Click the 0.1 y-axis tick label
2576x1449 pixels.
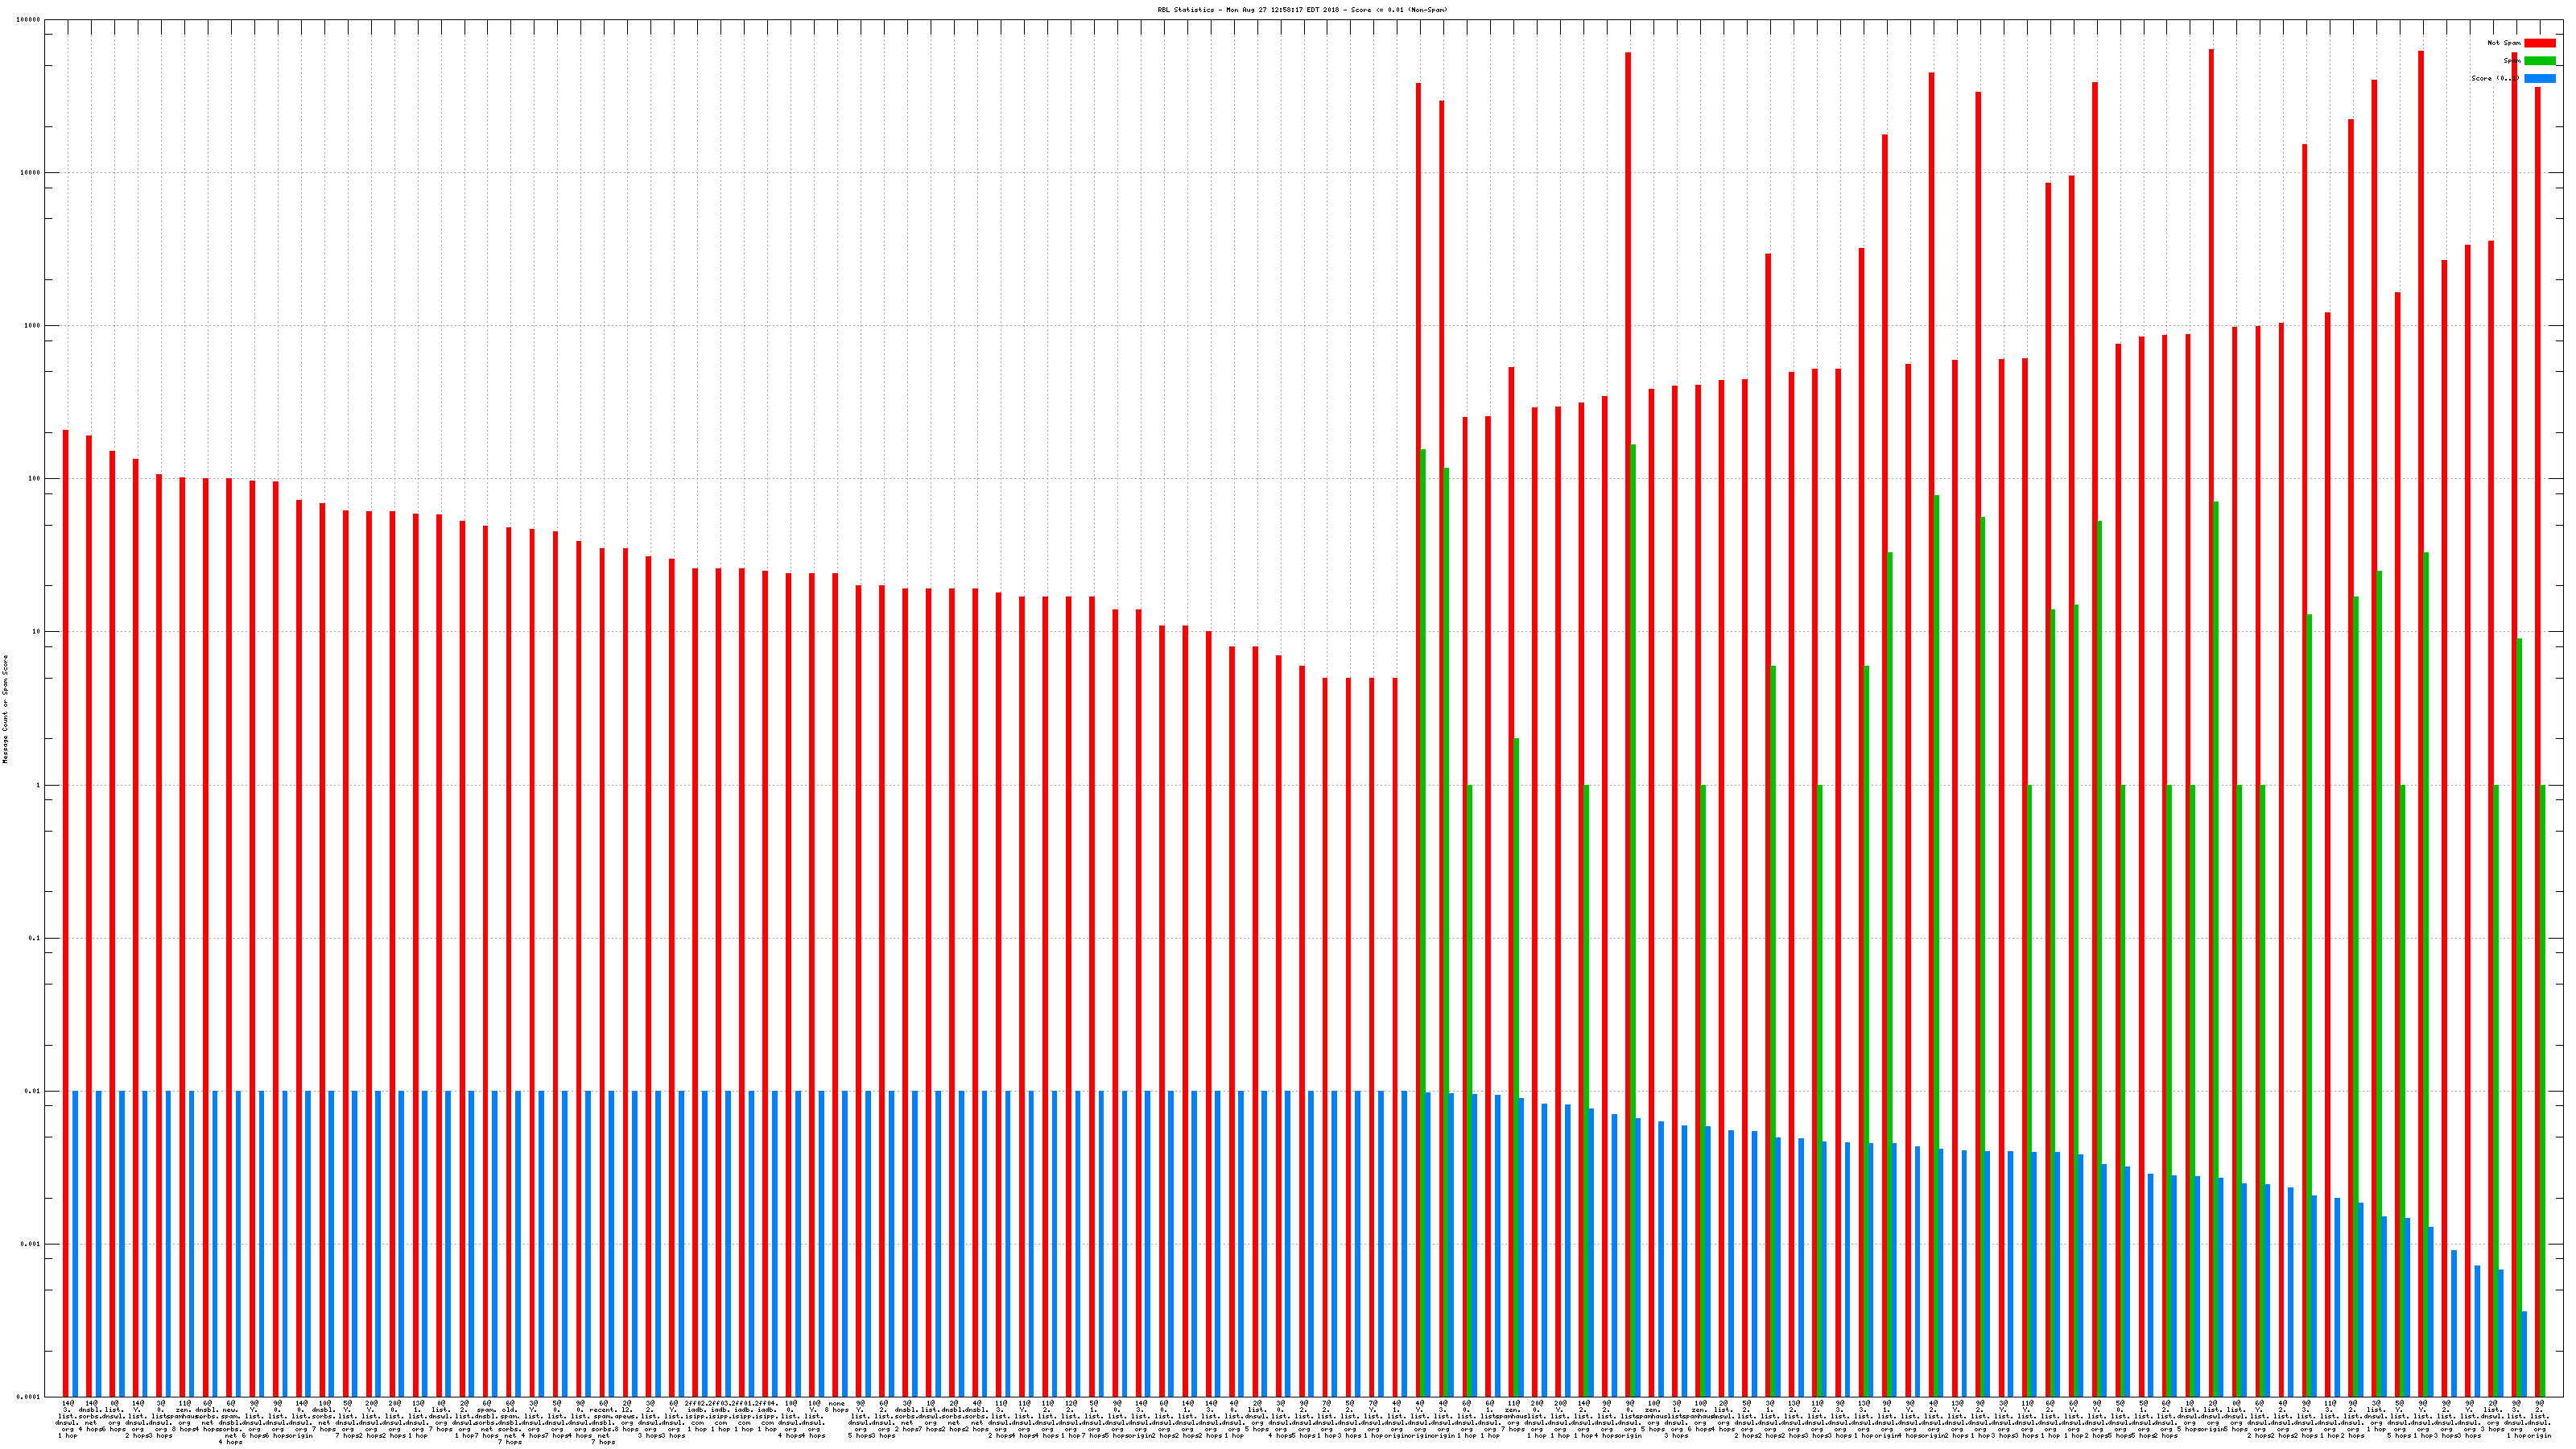(x=35, y=938)
